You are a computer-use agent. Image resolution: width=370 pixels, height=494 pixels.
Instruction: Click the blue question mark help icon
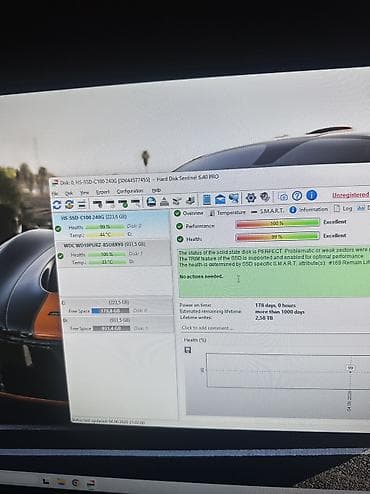(x=297, y=196)
